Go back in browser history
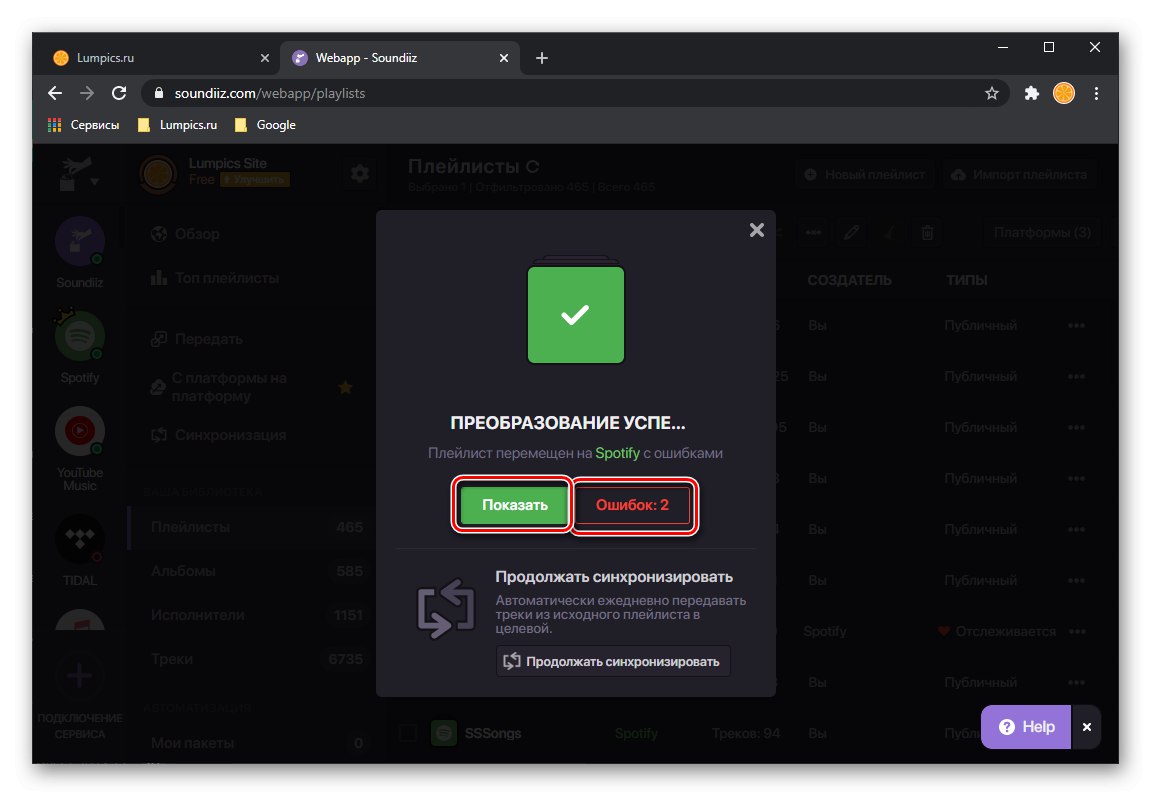Viewport: 1151px width, 796px height. coord(55,93)
